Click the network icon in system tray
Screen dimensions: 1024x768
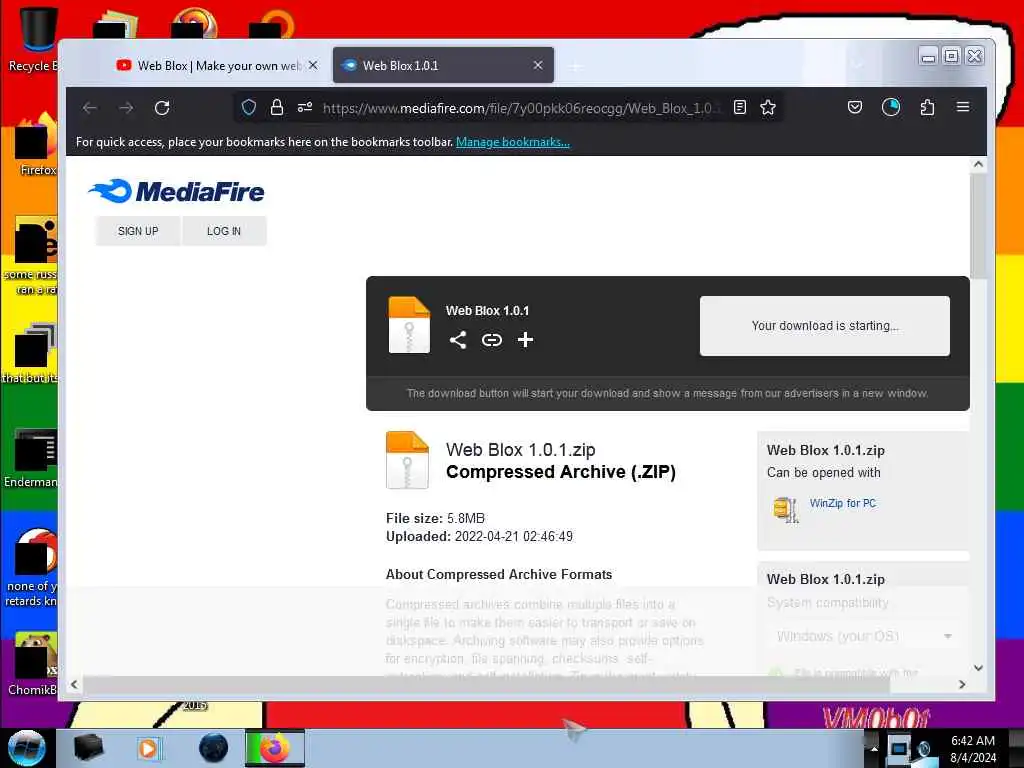899,748
